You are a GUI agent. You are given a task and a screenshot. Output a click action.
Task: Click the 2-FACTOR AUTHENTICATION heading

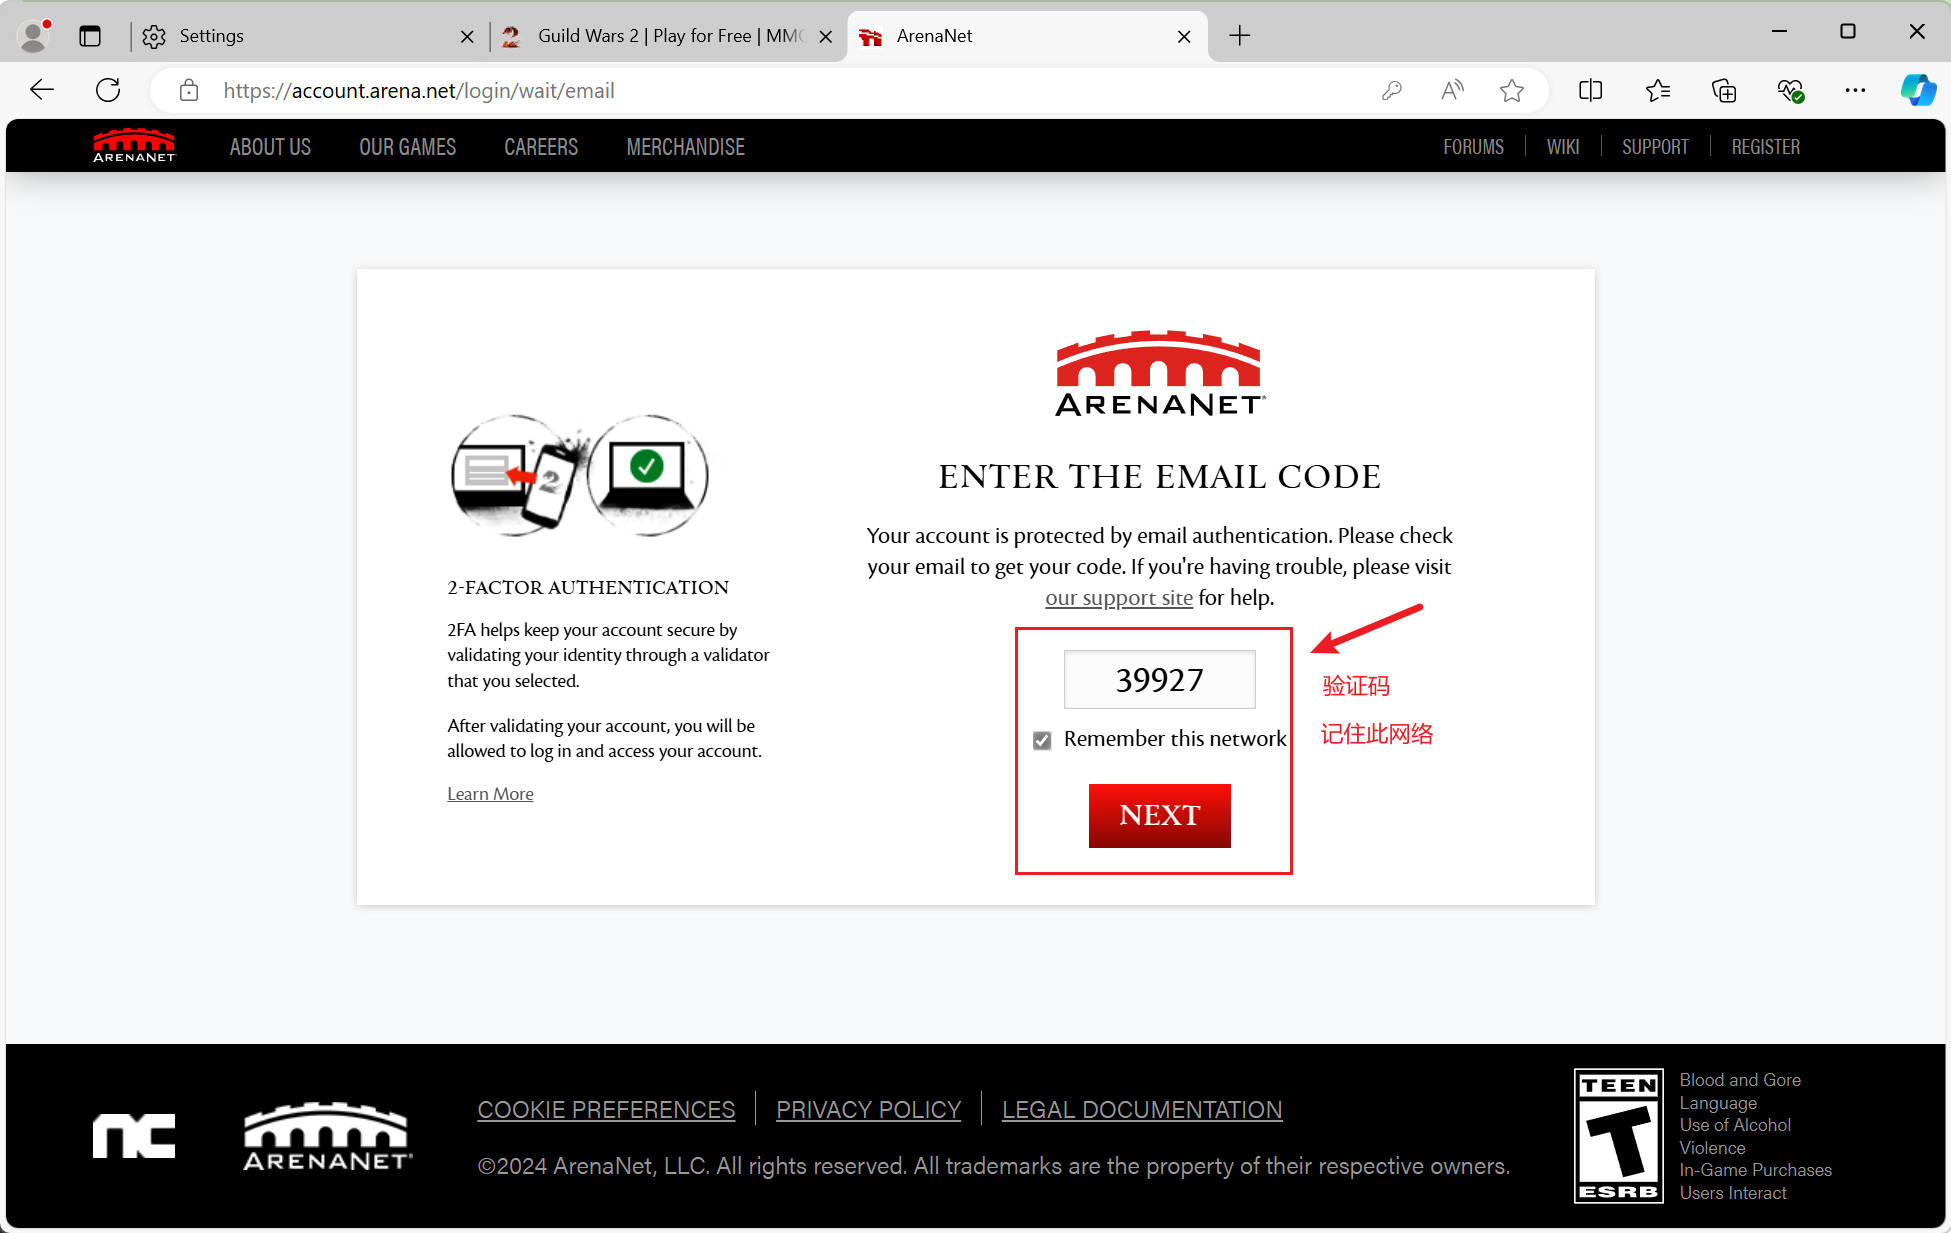[588, 588]
